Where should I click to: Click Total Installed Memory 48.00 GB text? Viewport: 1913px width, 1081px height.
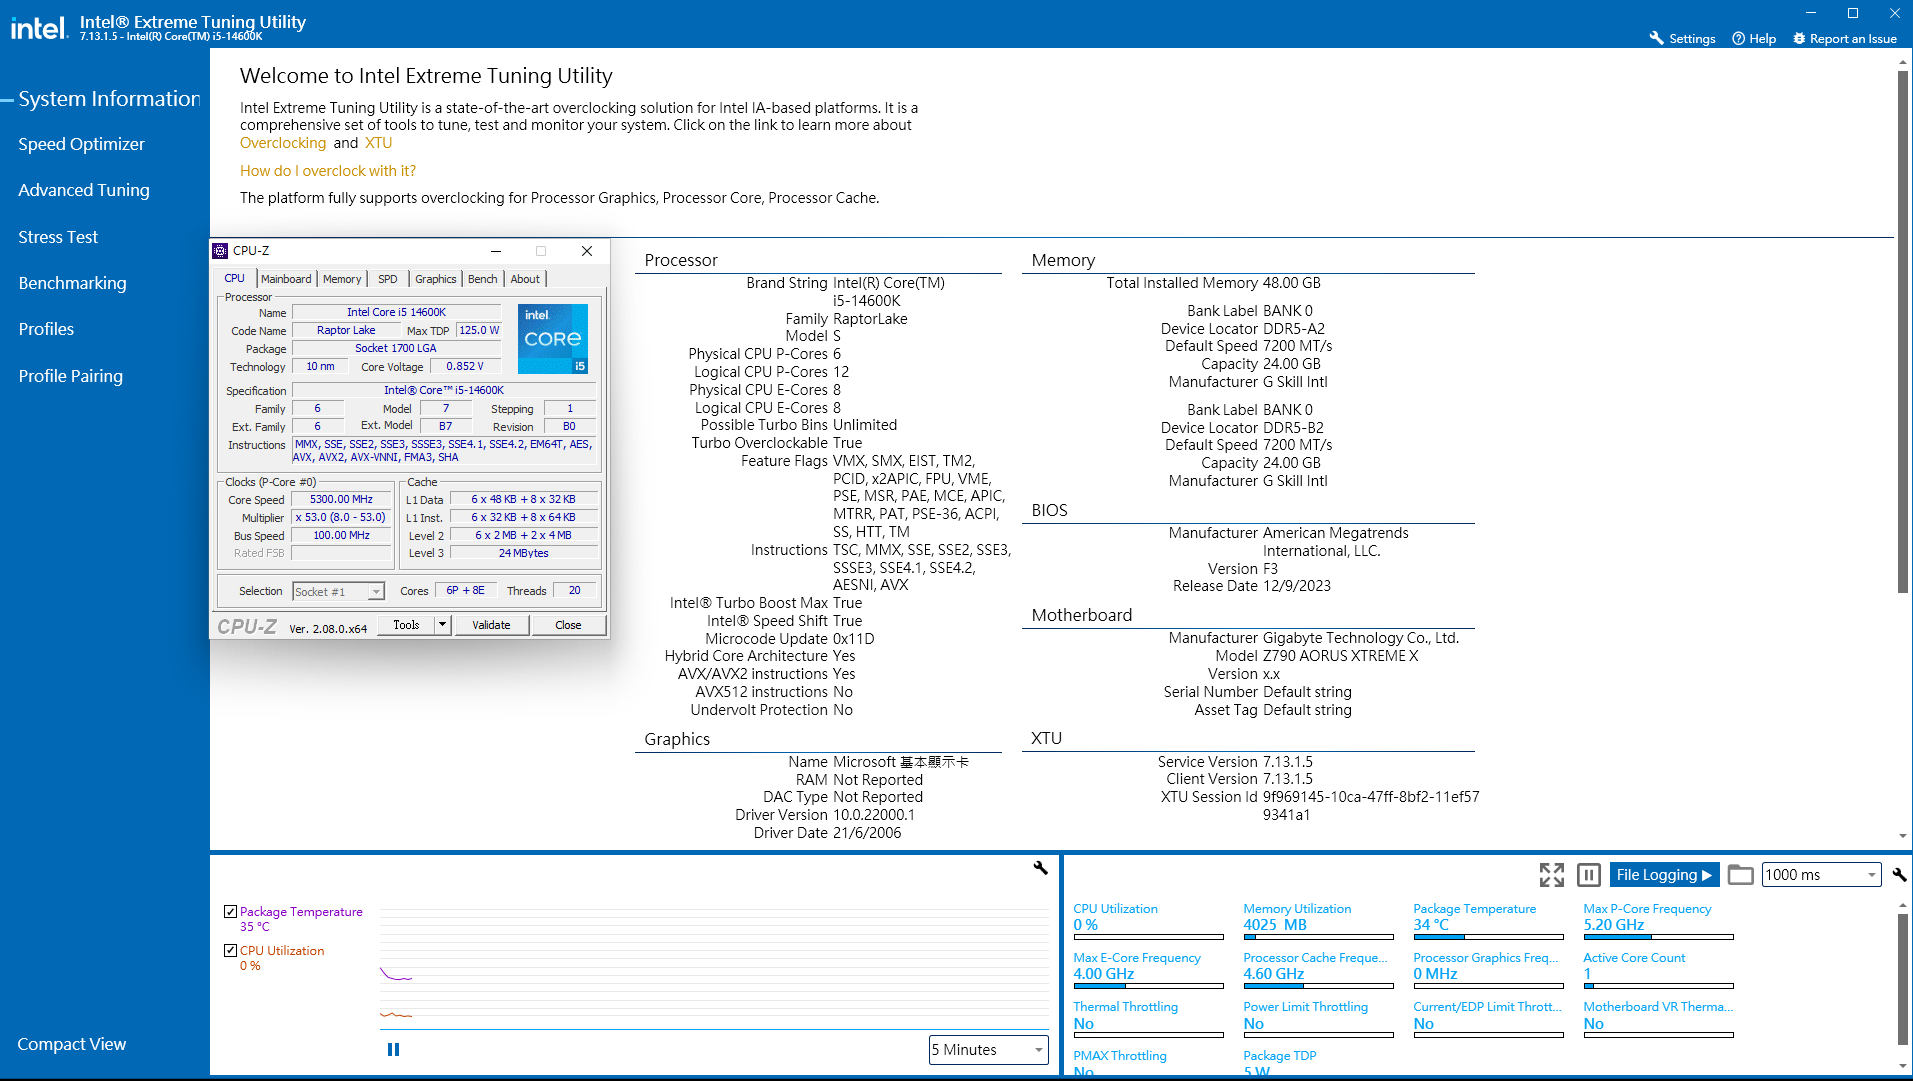click(x=1213, y=283)
